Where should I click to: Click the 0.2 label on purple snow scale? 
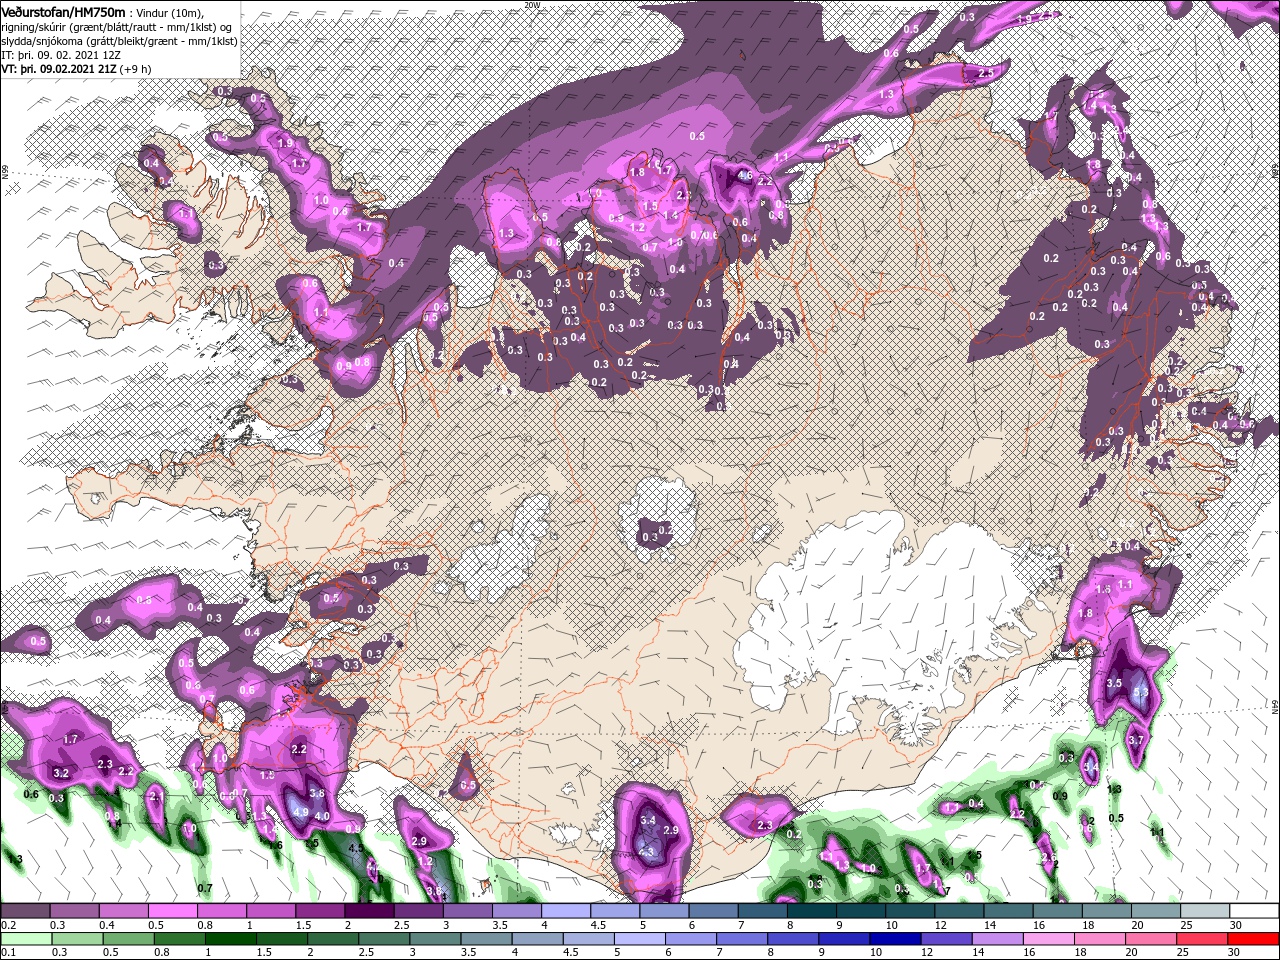[9, 925]
